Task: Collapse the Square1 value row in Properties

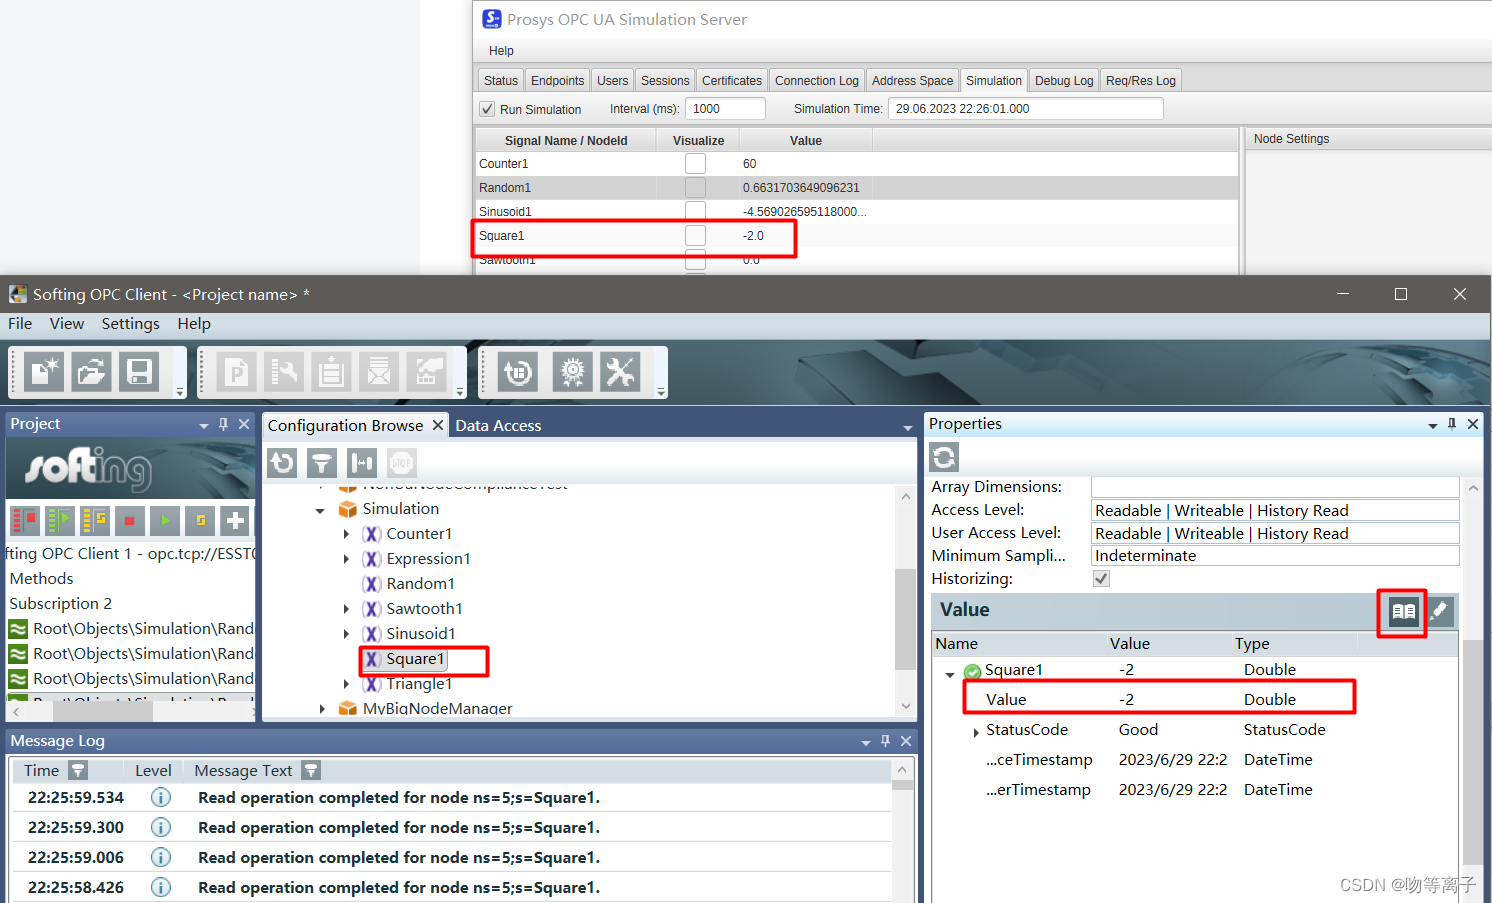Action: [950, 675]
